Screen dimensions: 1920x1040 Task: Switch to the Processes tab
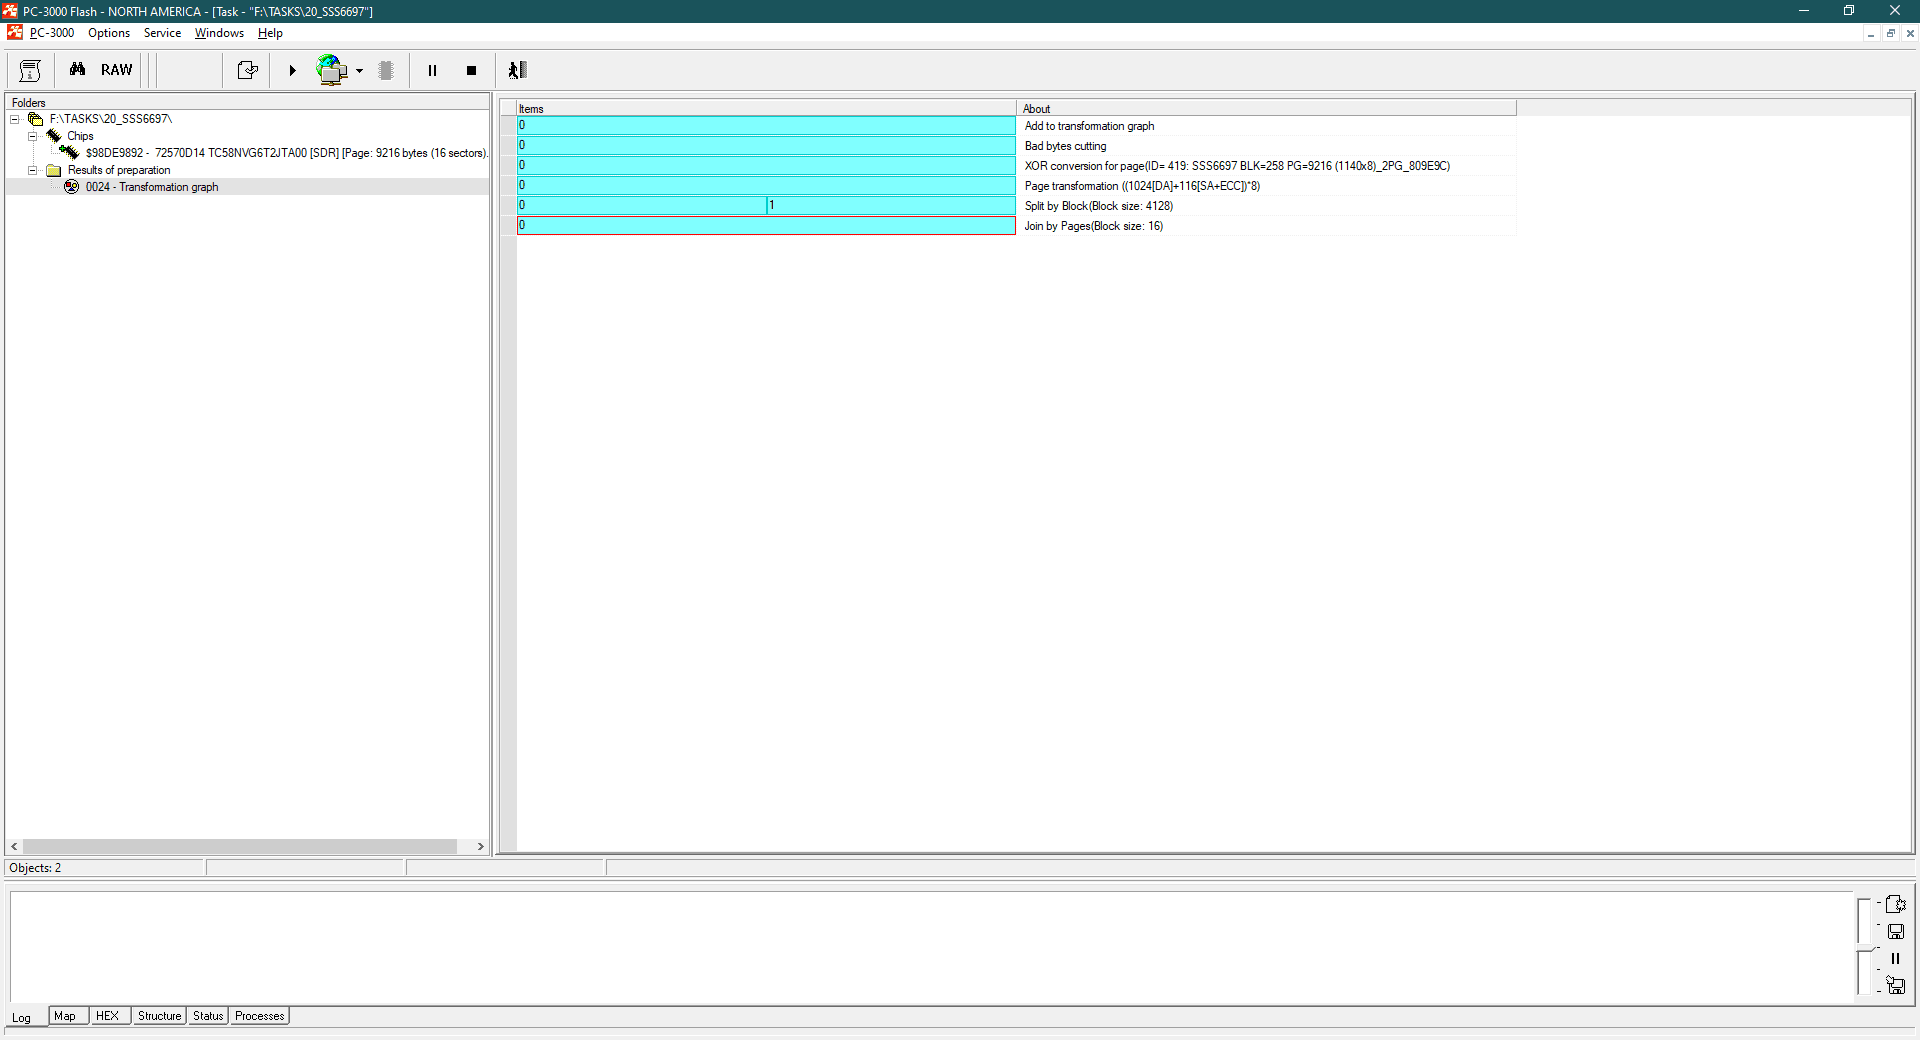point(259,1016)
